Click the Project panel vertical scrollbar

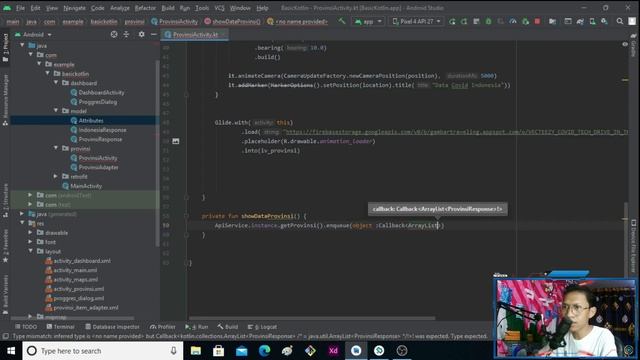158,153
